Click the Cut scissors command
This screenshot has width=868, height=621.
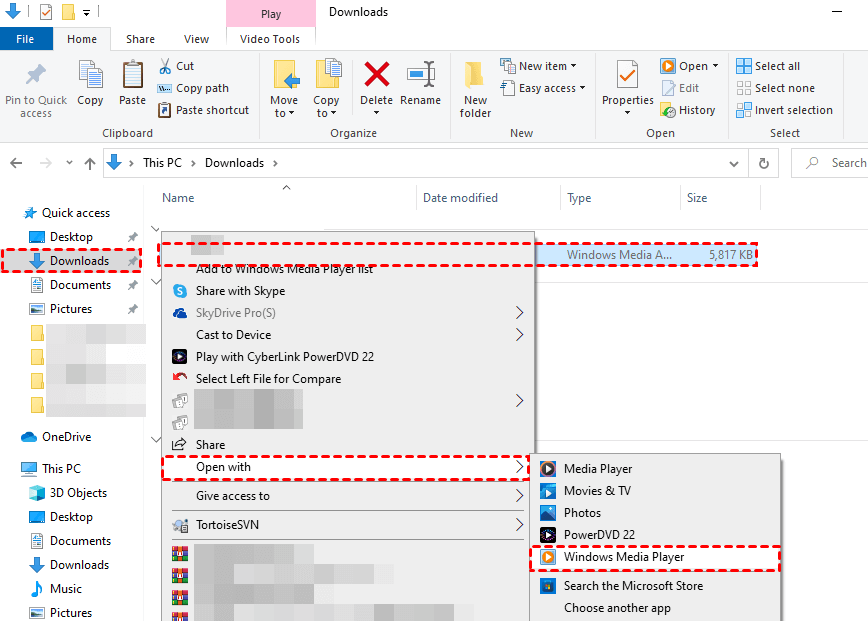(x=177, y=66)
